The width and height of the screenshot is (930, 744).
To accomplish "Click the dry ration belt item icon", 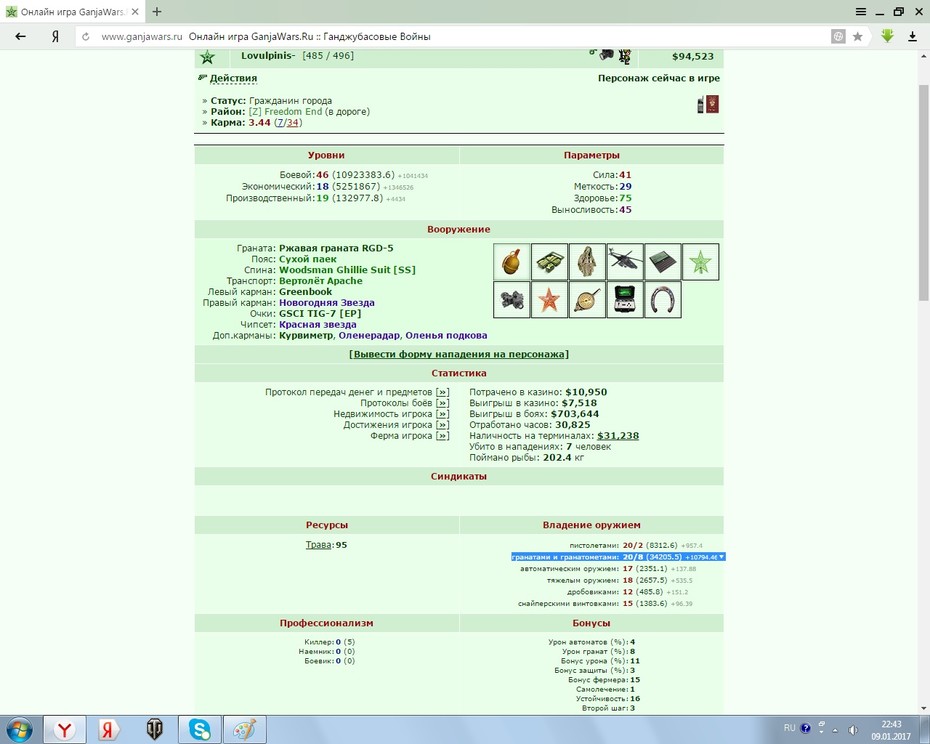I will click(549, 262).
